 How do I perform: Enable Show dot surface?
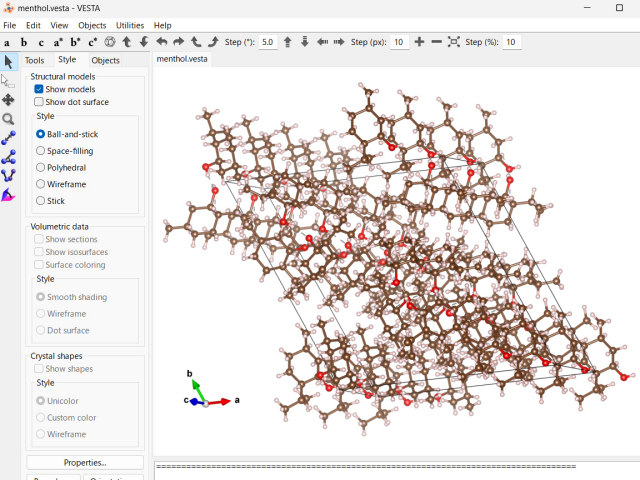click(x=39, y=102)
